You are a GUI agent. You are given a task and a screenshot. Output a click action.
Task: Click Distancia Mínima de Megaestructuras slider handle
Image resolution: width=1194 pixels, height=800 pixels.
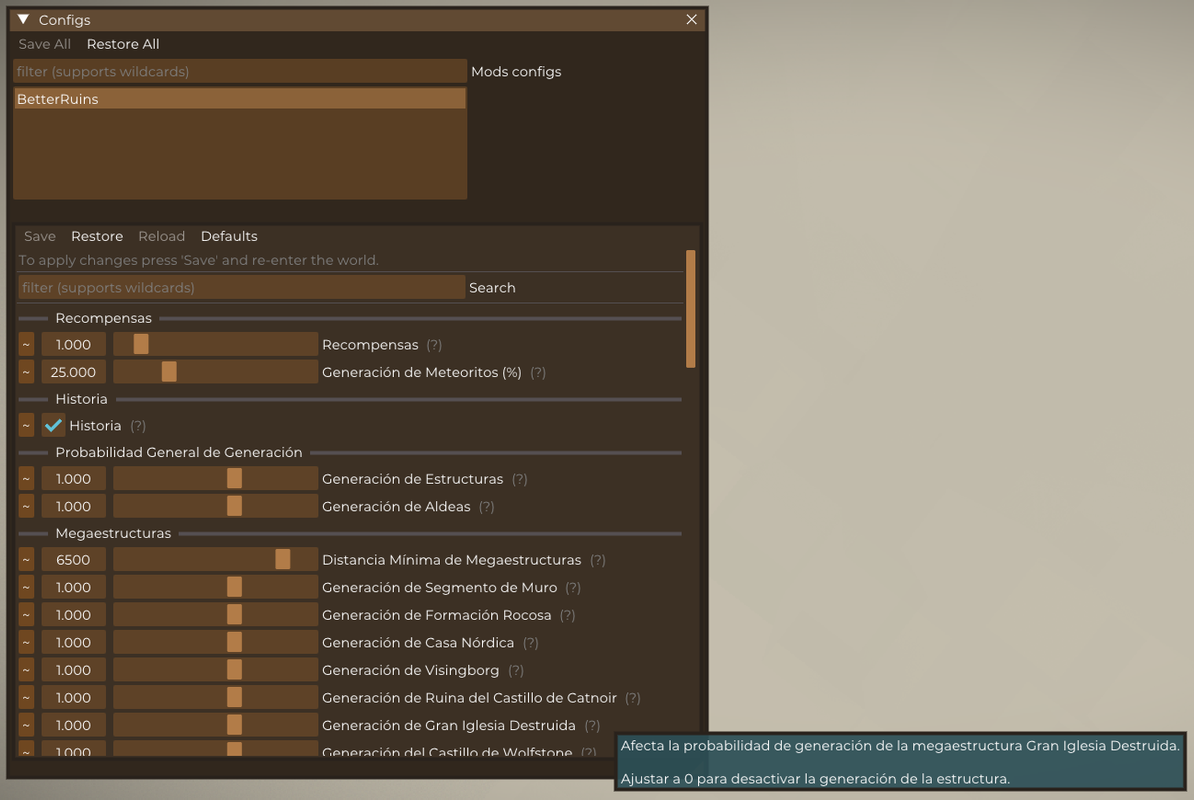(x=283, y=559)
